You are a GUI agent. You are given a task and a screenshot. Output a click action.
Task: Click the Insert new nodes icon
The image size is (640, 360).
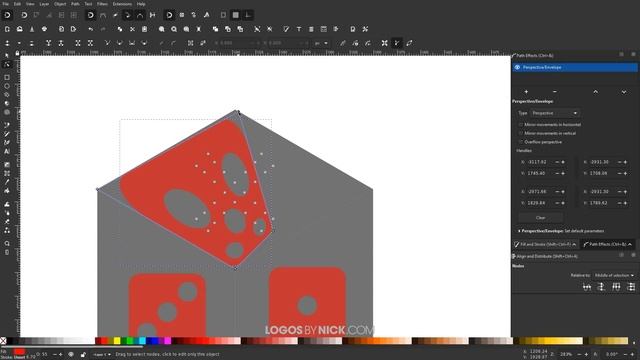tap(7, 43)
